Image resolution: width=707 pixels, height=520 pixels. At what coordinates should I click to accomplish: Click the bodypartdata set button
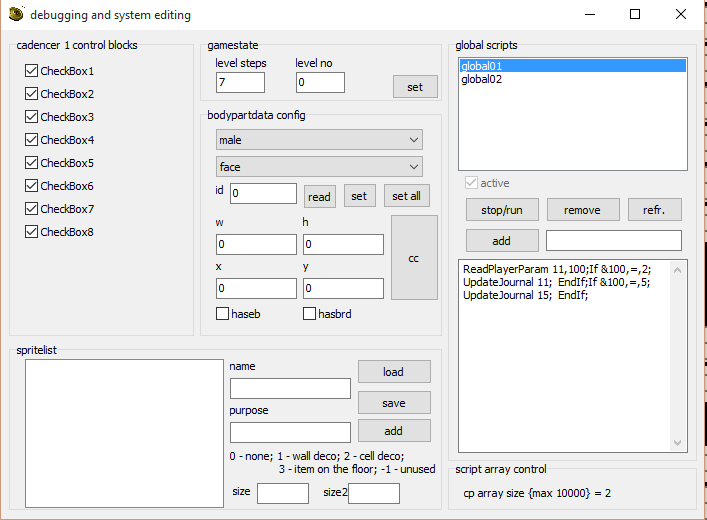pos(359,196)
